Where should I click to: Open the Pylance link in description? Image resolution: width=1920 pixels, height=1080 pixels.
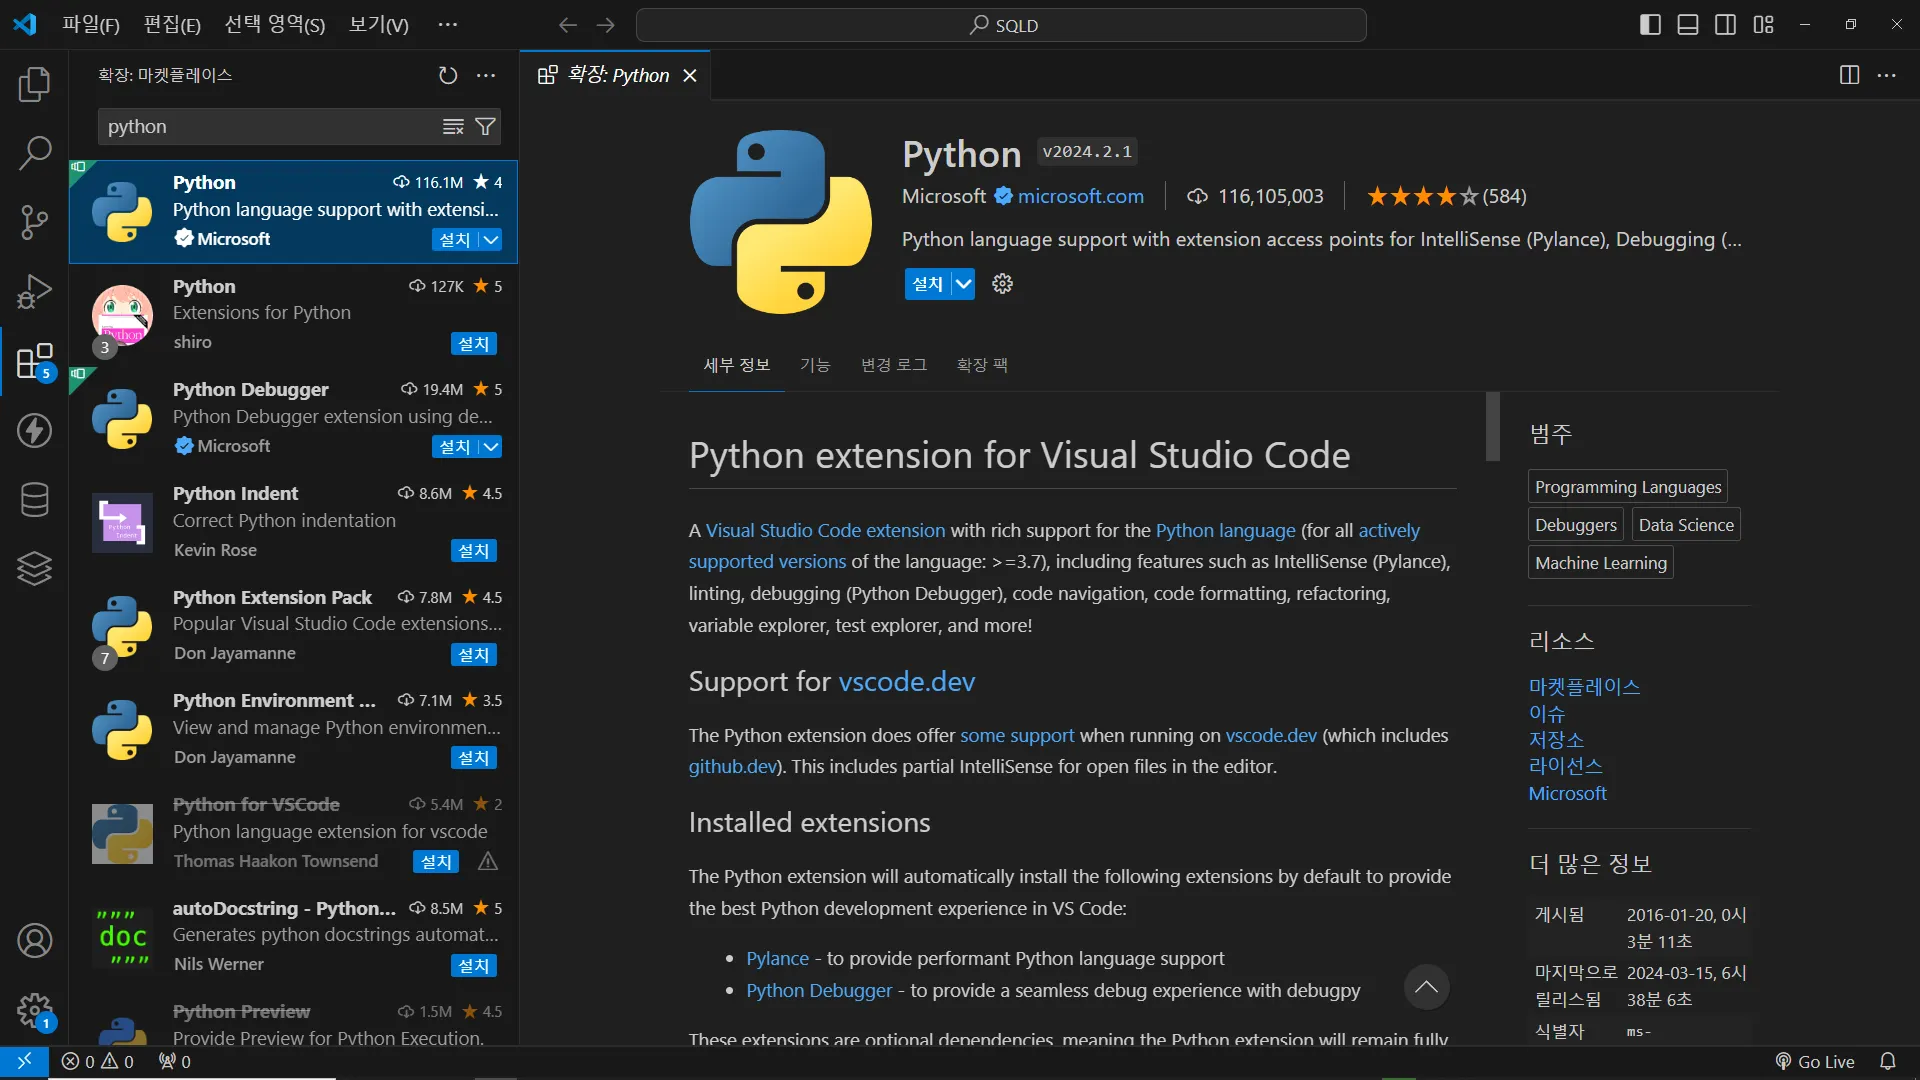pyautogui.click(x=777, y=958)
